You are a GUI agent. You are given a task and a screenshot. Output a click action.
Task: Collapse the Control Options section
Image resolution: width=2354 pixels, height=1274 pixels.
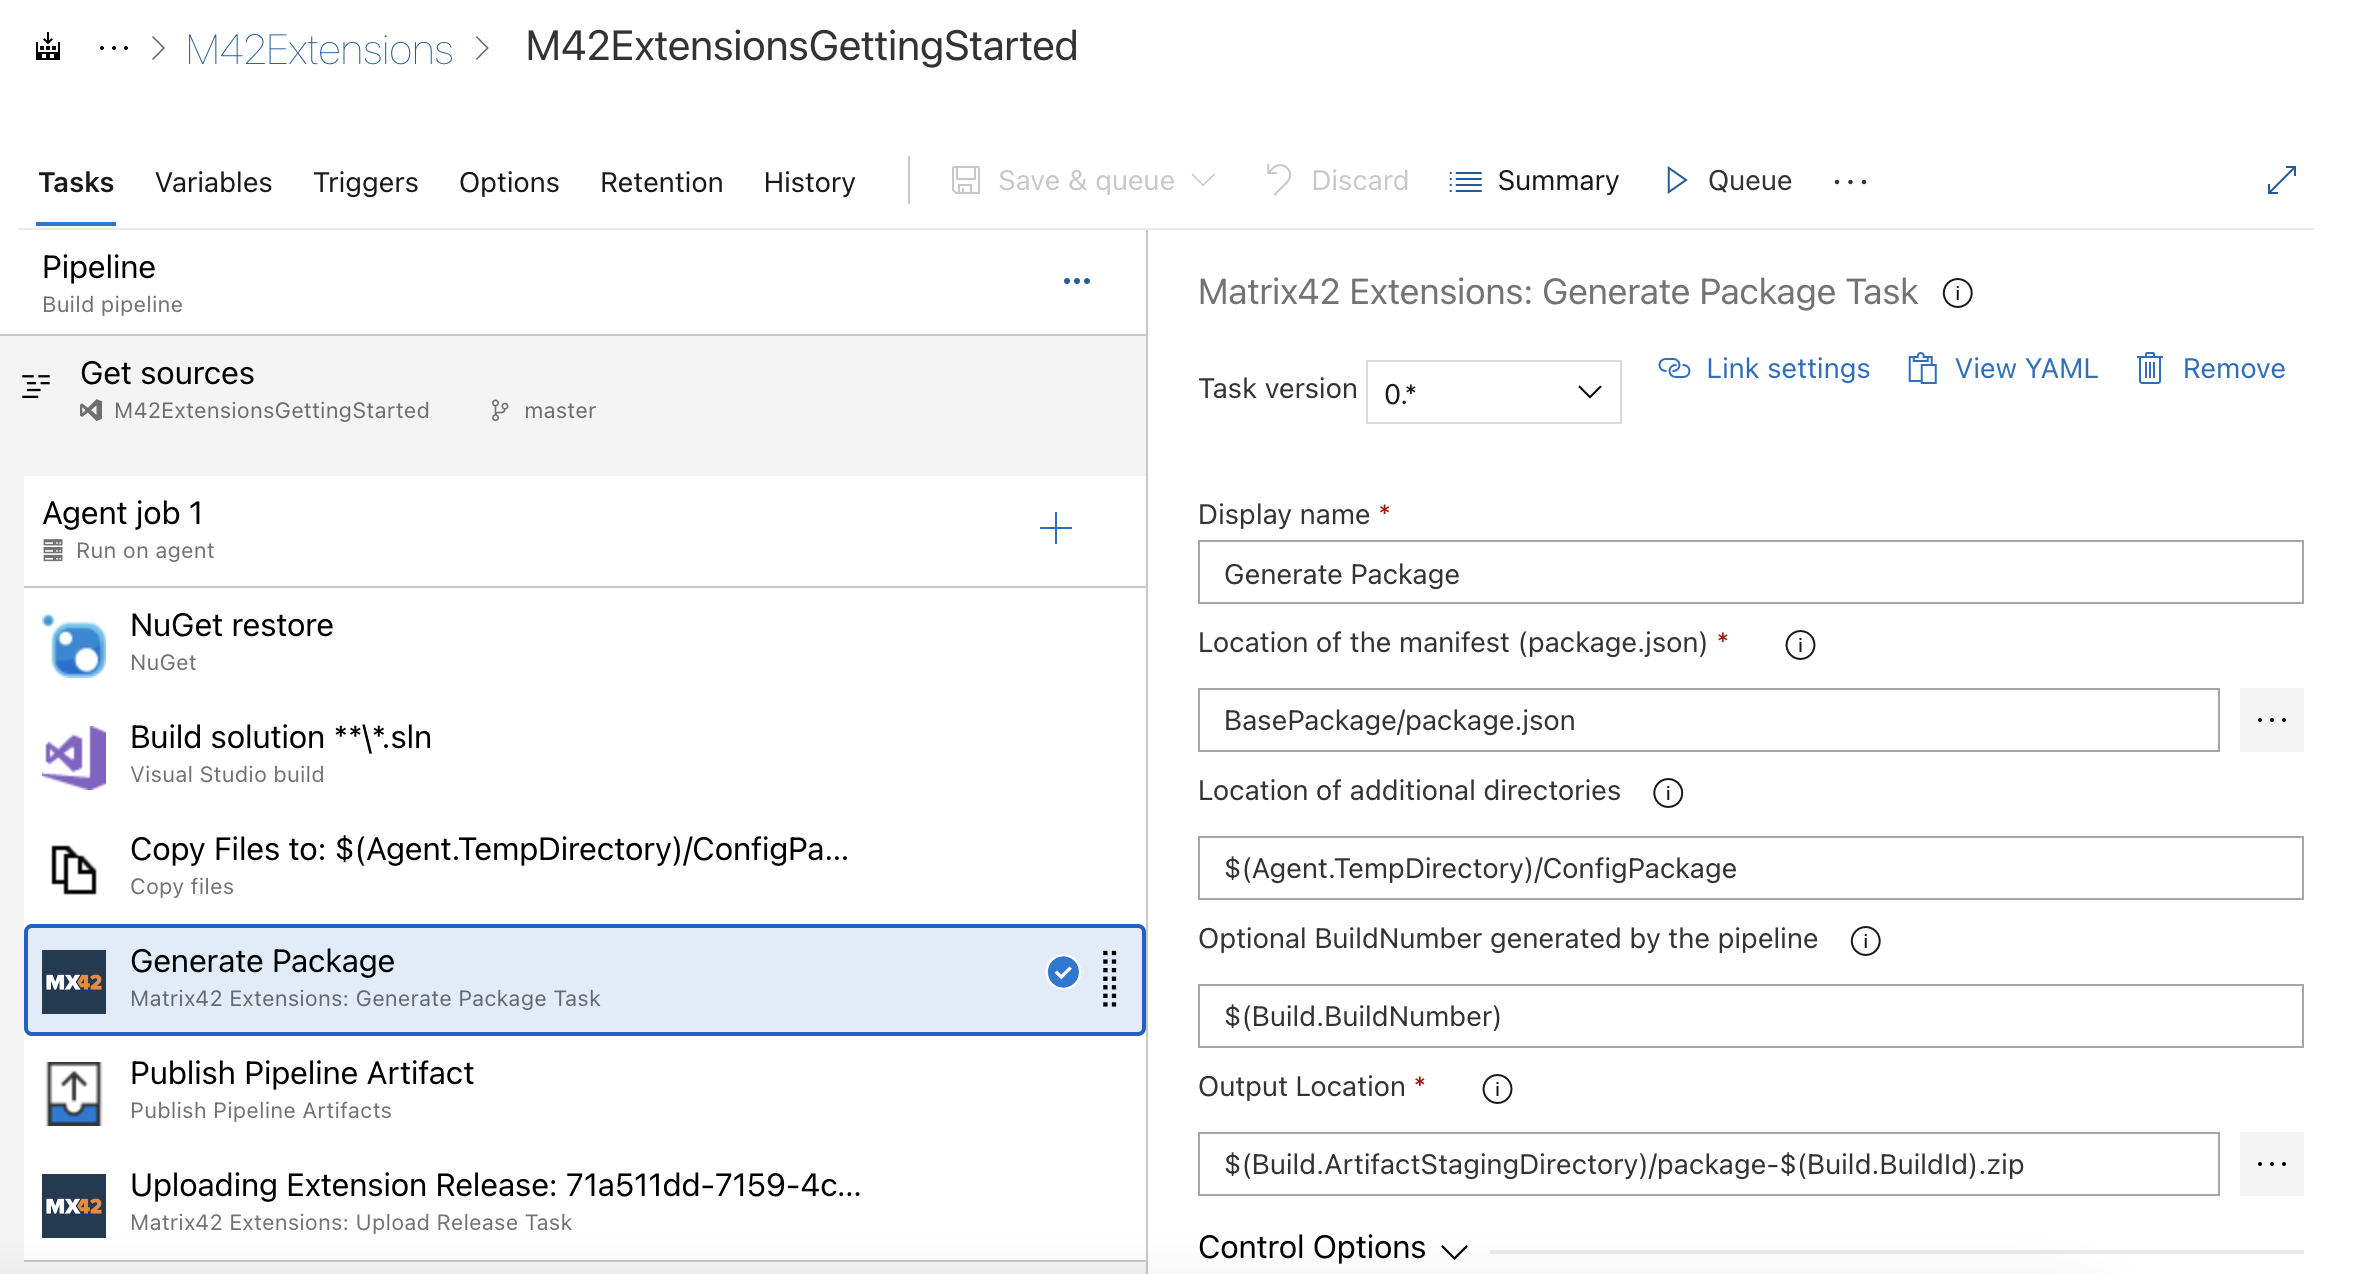tap(1455, 1249)
